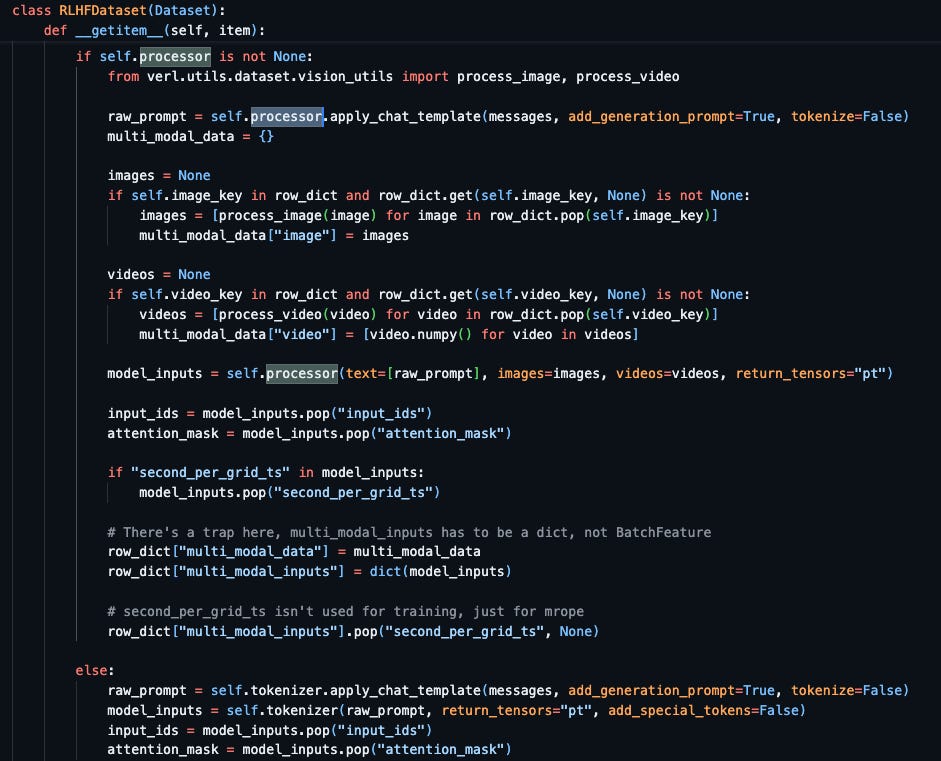Click 'multi_modal_data = {}' assignment line
941x761 pixels.
click(x=190, y=136)
